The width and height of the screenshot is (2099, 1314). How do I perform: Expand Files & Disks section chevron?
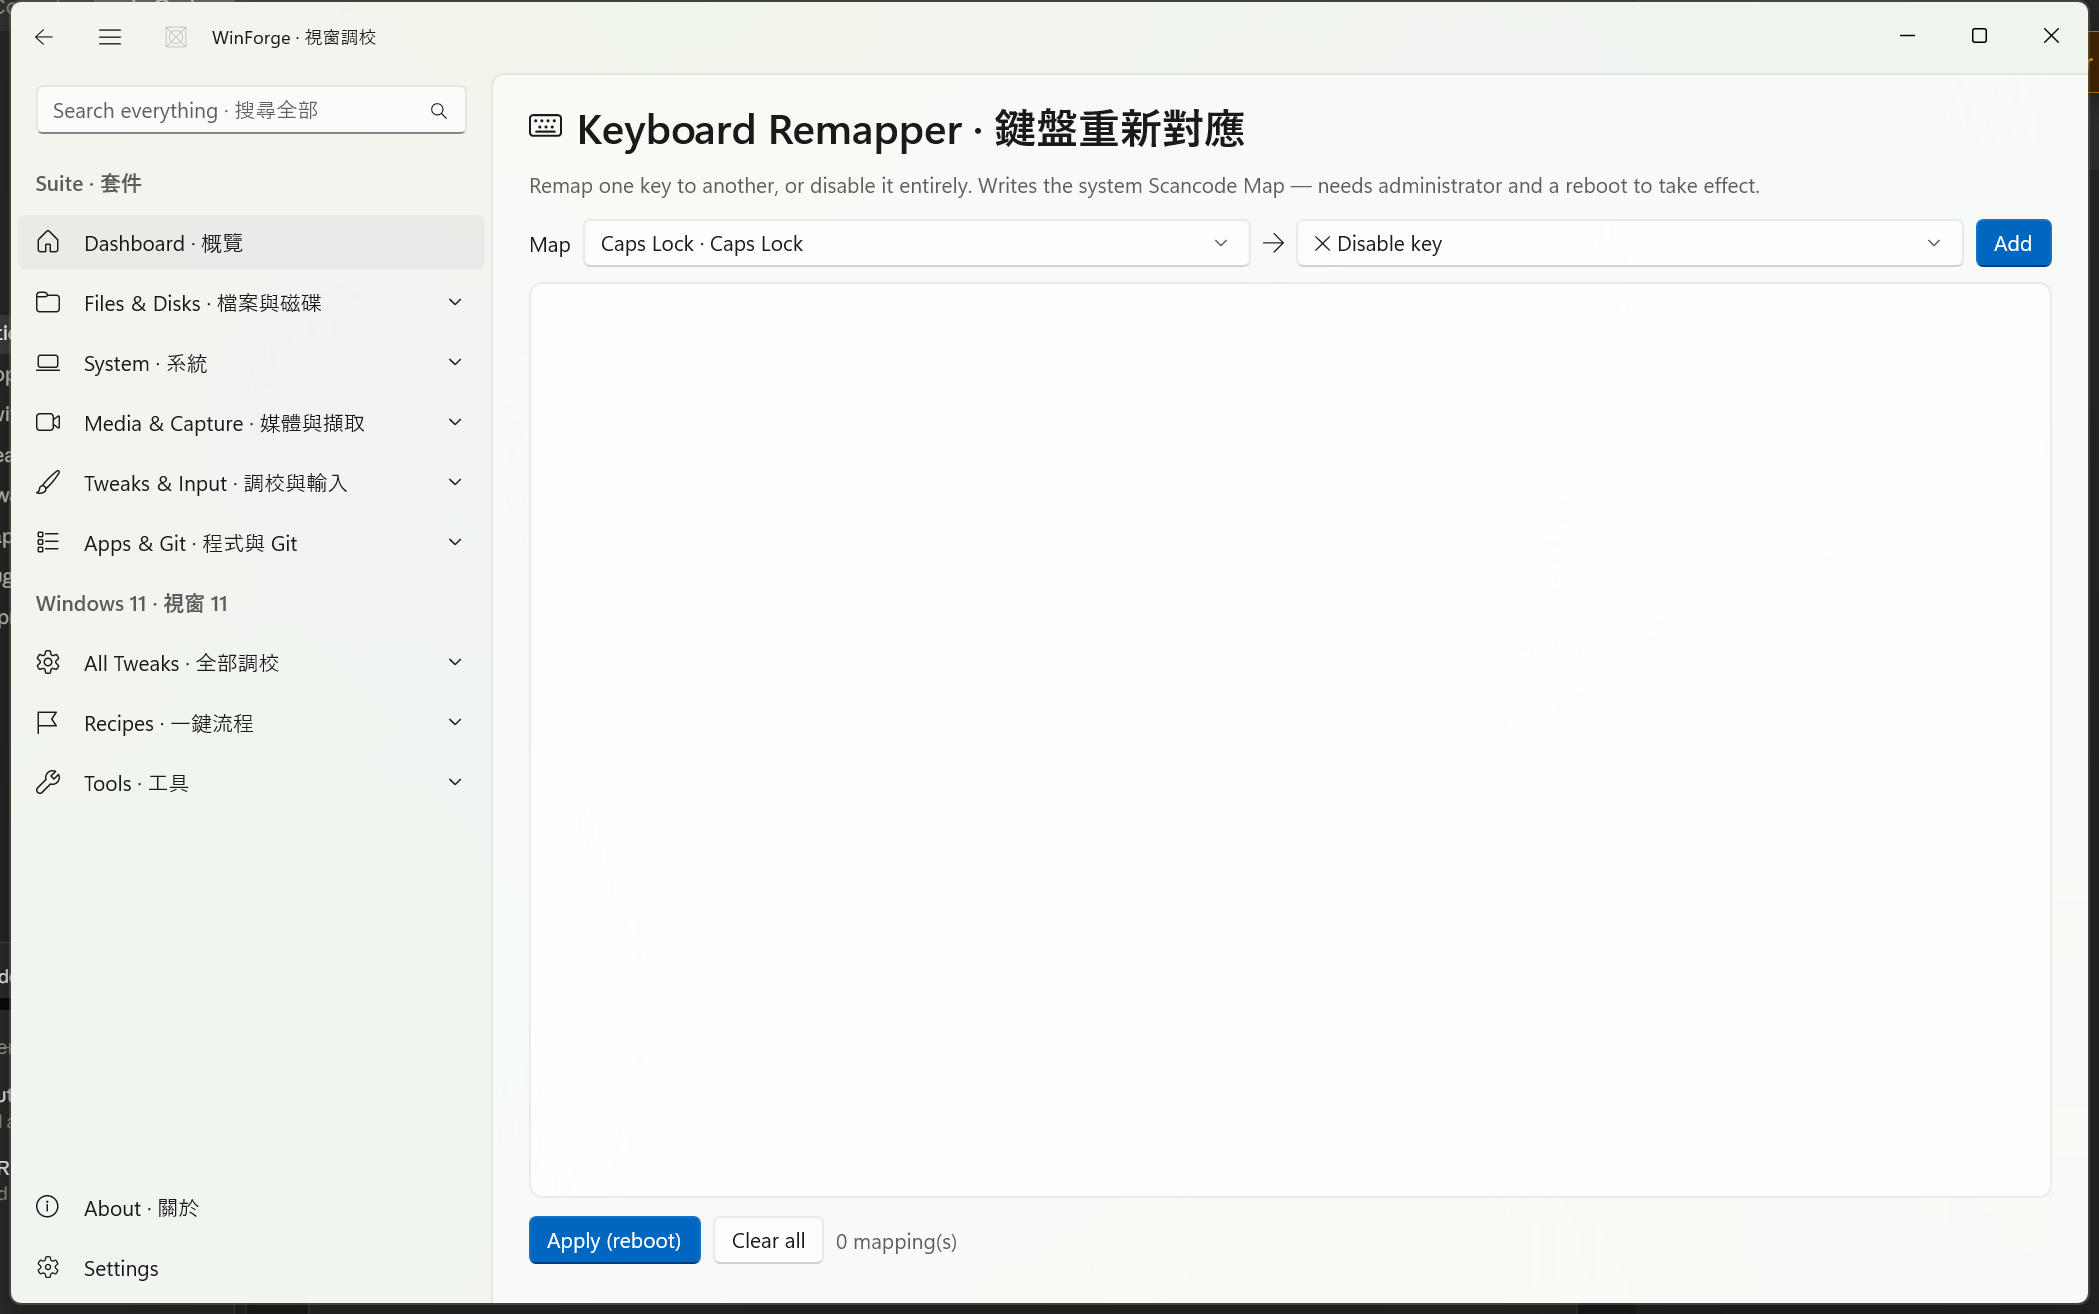455,303
